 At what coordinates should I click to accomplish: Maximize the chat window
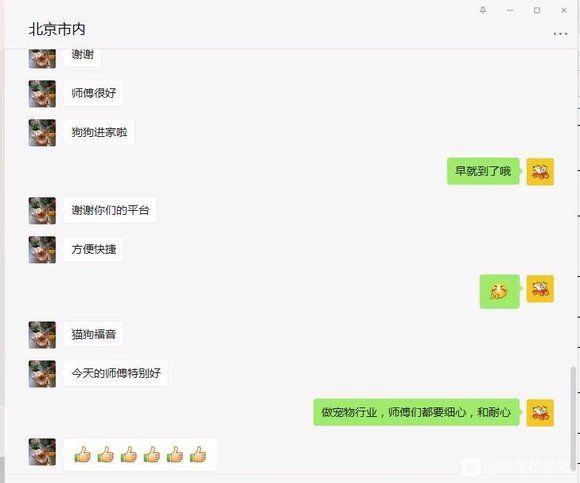(x=537, y=10)
